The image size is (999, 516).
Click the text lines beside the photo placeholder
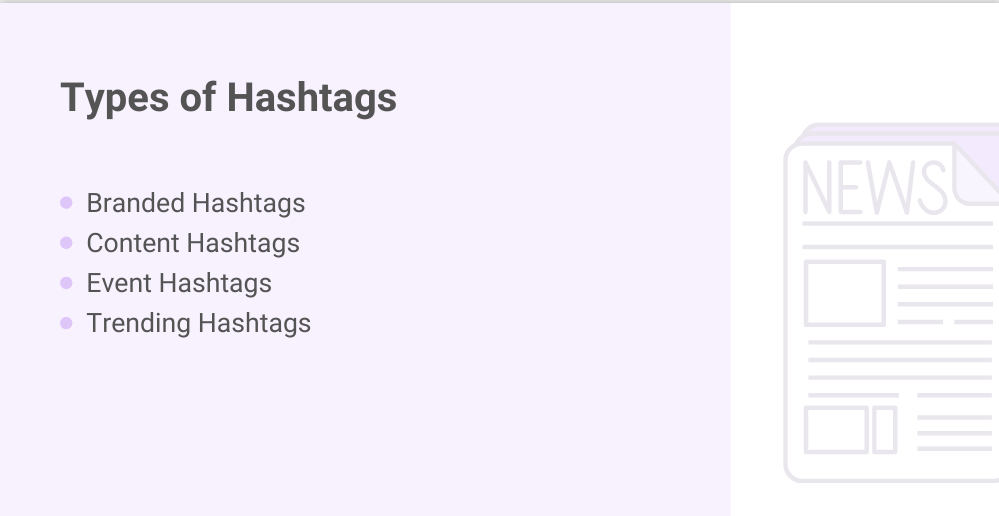click(x=944, y=295)
